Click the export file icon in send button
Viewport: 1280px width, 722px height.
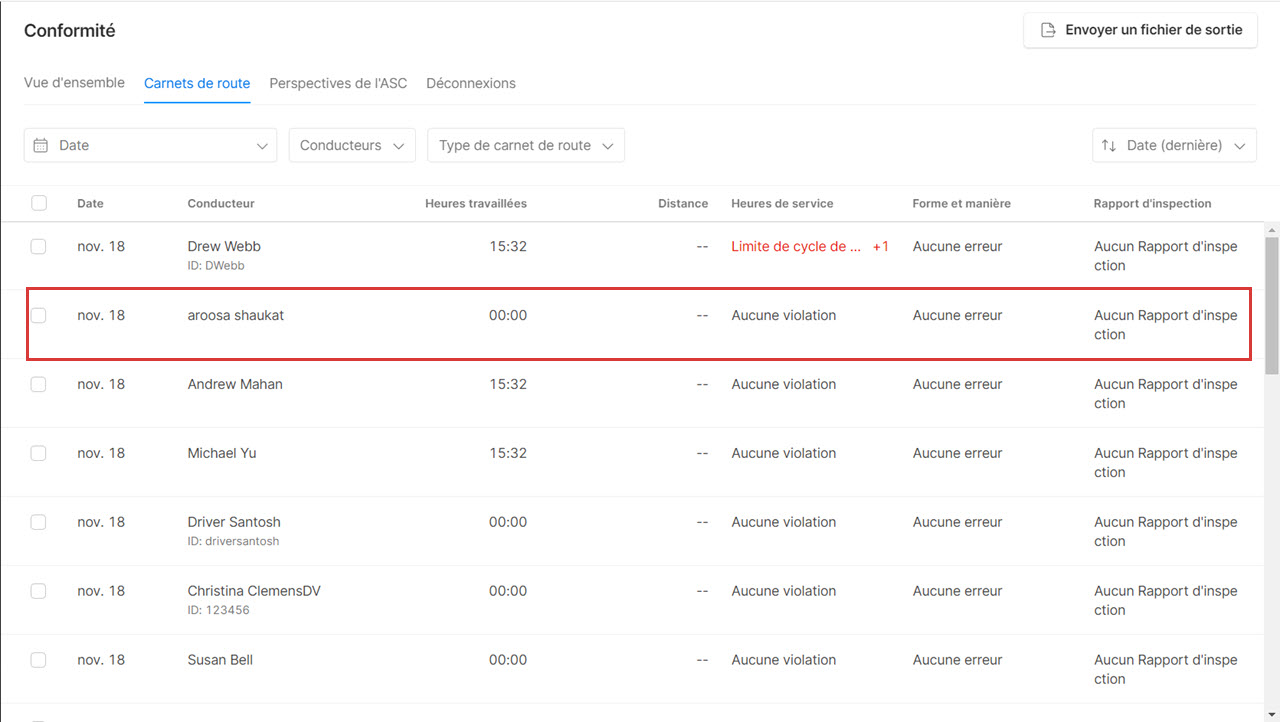click(1049, 30)
